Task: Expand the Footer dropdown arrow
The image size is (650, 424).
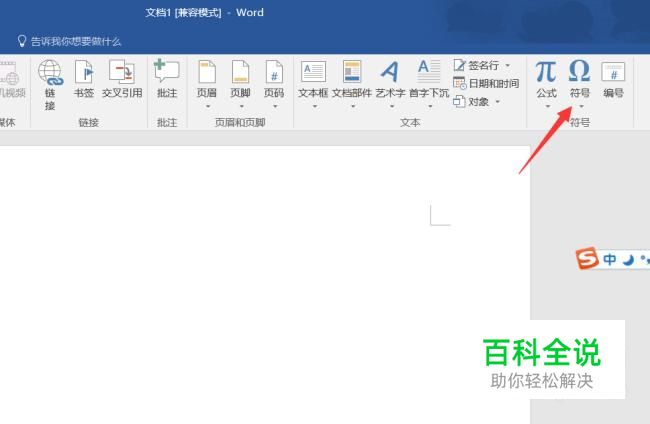Action: click(242, 107)
